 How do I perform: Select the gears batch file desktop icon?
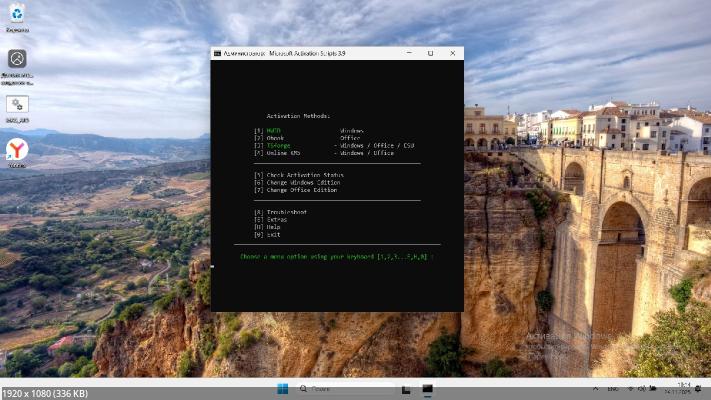[17, 104]
